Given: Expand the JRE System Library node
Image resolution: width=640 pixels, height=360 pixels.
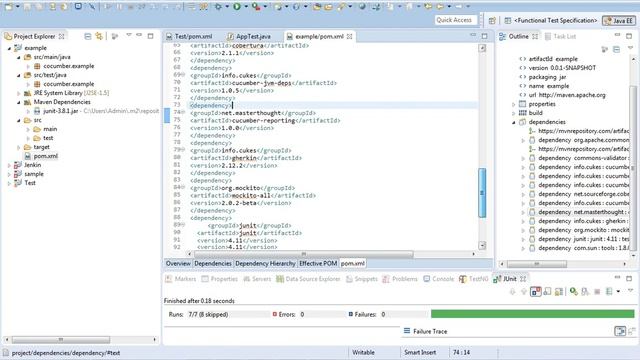Looking at the screenshot, I should [x=18, y=93].
